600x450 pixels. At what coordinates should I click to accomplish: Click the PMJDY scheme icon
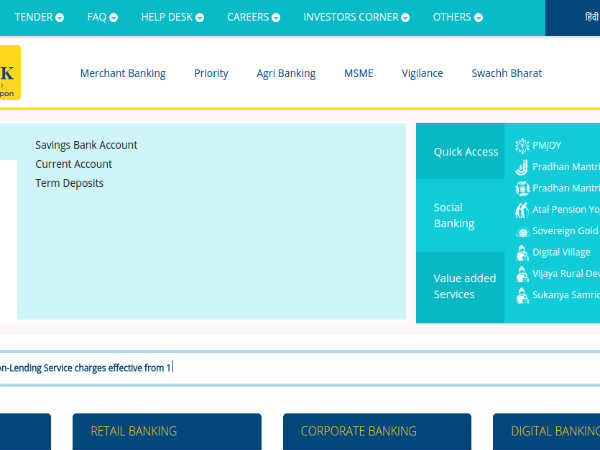(522, 146)
